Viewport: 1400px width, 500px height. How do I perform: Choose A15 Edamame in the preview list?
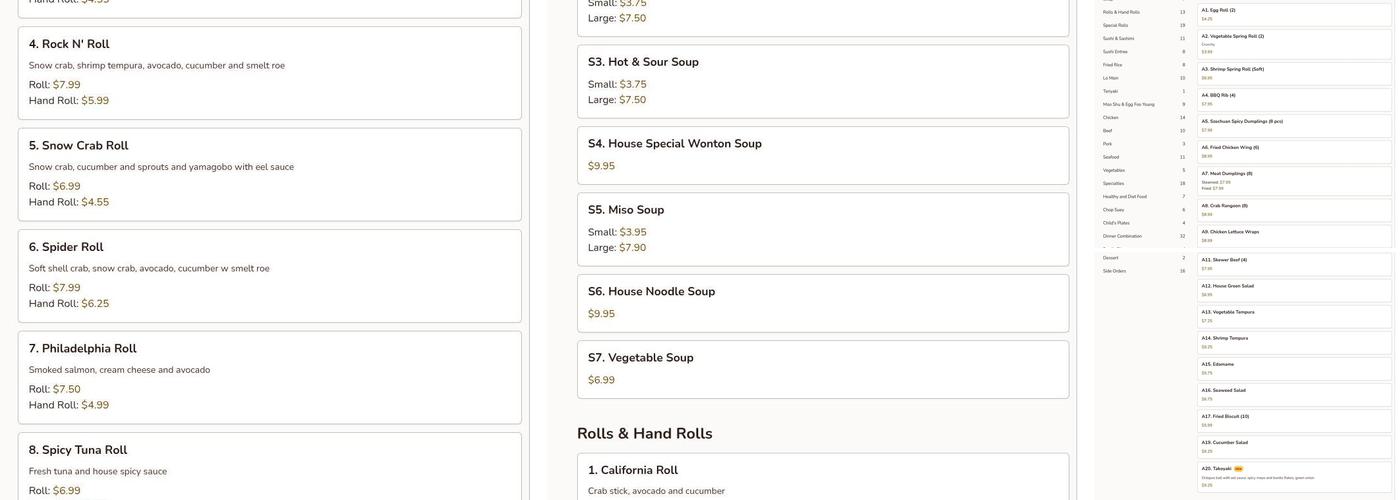tap(1294, 368)
